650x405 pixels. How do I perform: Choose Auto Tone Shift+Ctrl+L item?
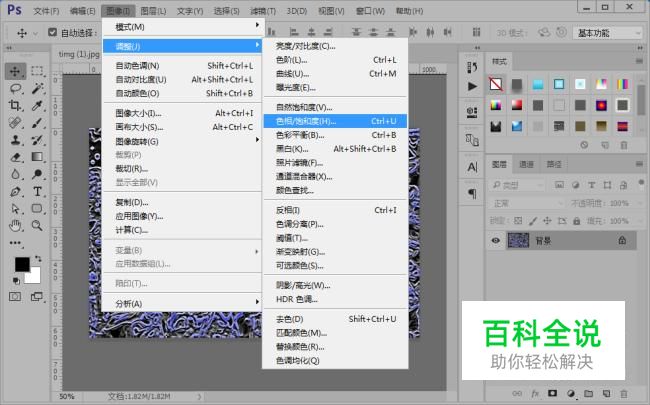click(182, 65)
